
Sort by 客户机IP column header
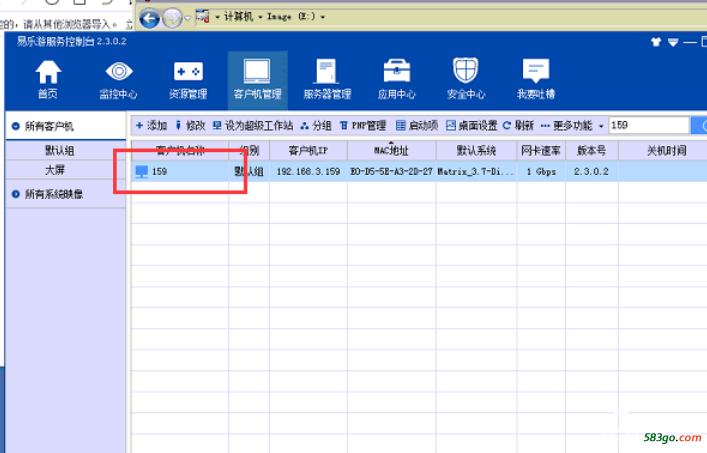[x=308, y=150]
